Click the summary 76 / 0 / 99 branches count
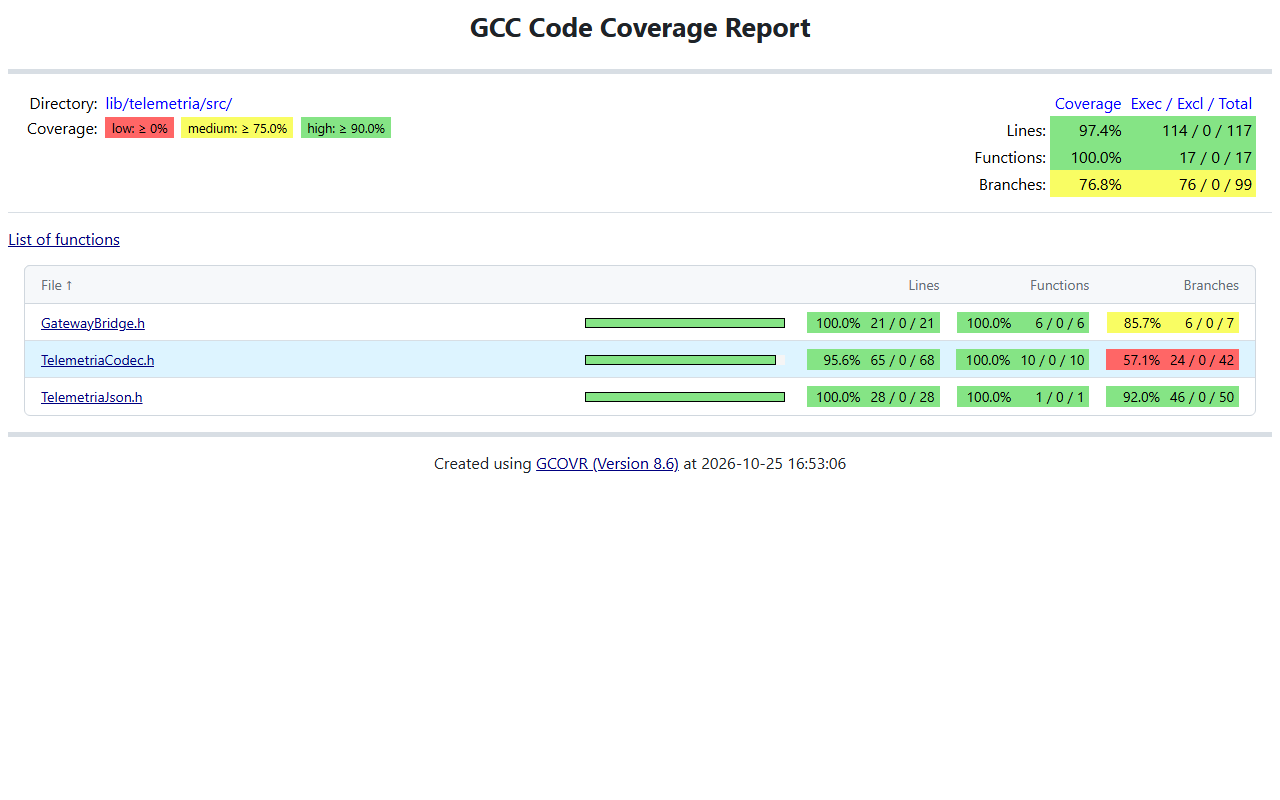Screen dimensions: 1280x800 click(x=1215, y=184)
